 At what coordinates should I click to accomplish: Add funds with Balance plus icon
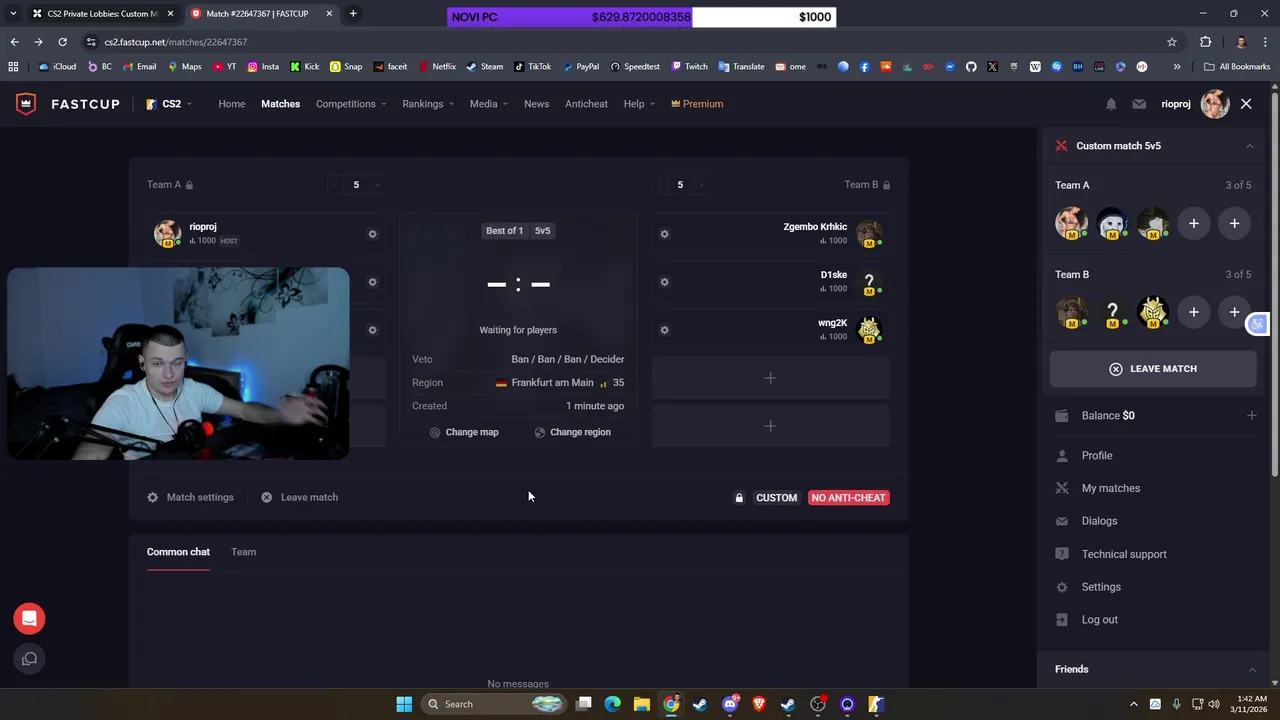(1251, 416)
